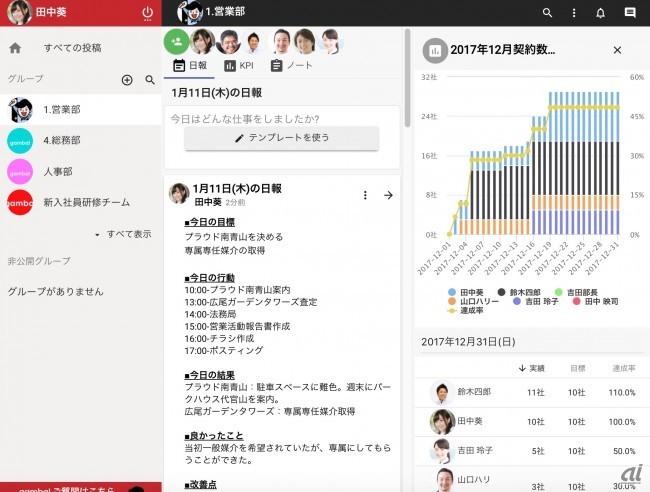650x492 pixels.
Task: Toggle 田中 映司 legend entry
Action: coord(596,301)
